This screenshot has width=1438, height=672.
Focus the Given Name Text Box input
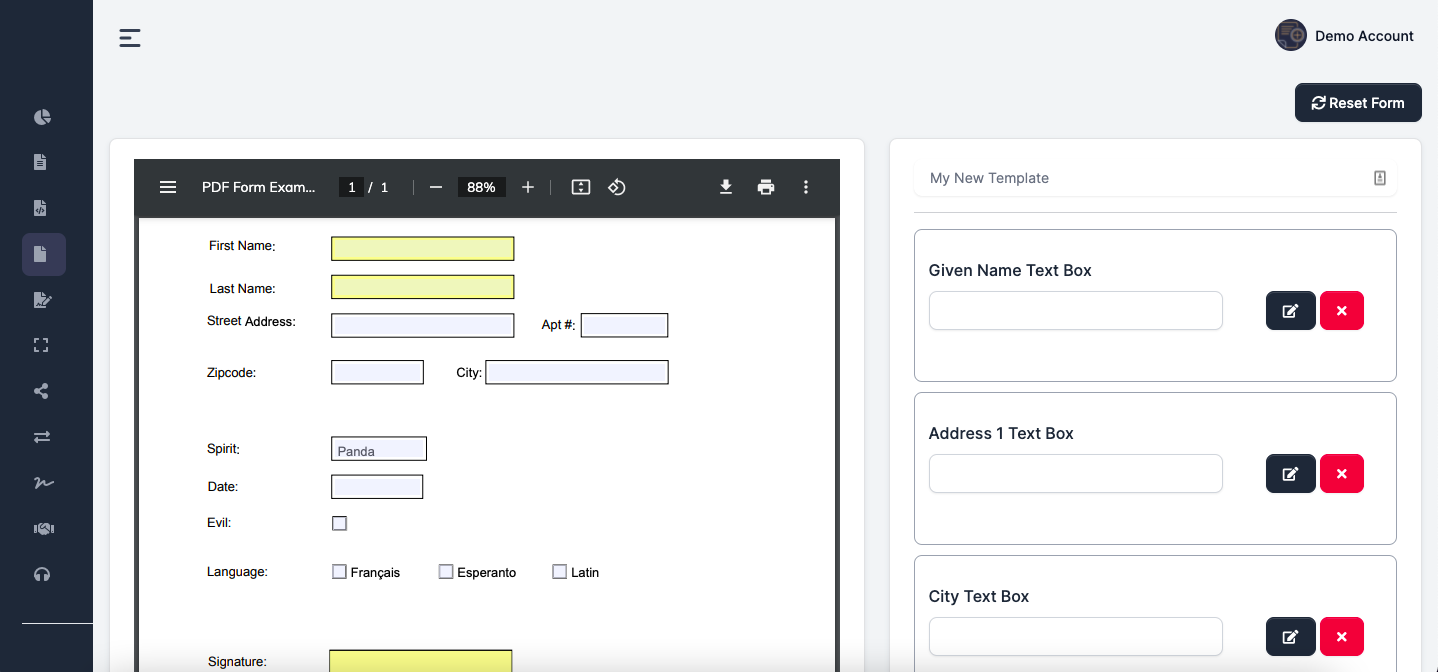click(1076, 311)
